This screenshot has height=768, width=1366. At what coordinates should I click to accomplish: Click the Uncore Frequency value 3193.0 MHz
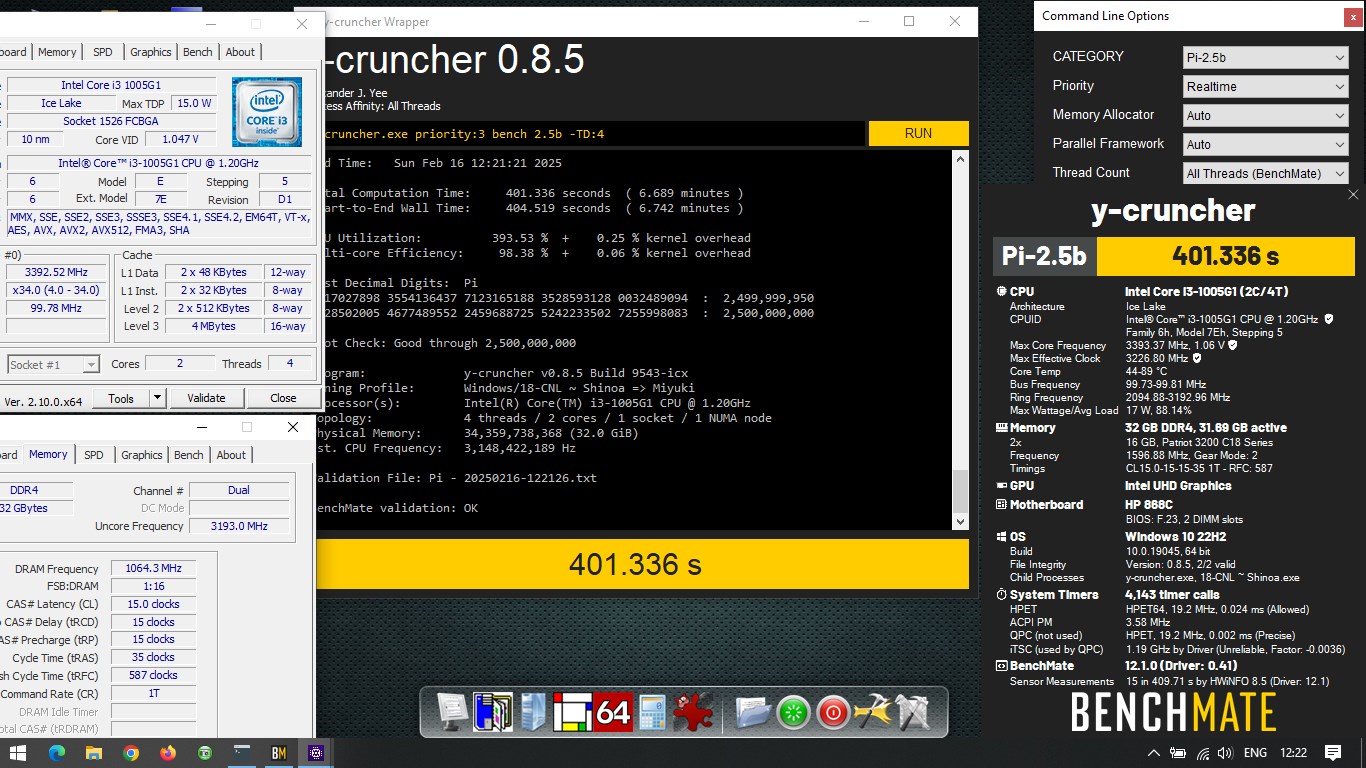[x=238, y=526]
